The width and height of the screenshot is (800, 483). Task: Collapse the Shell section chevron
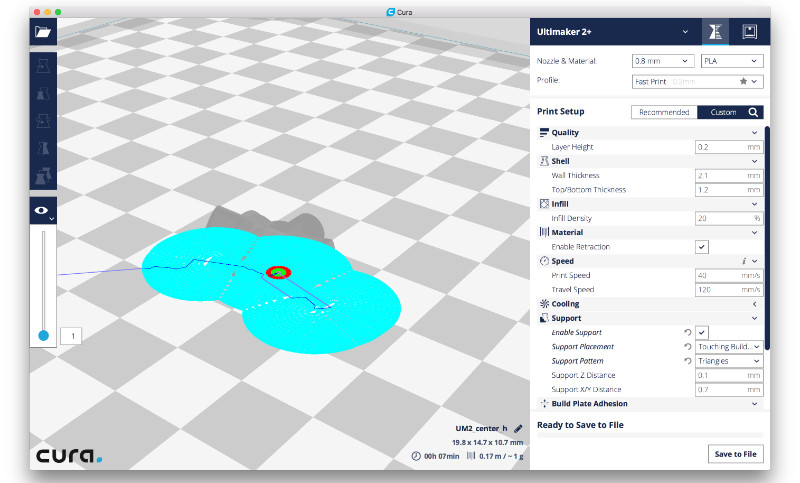click(x=755, y=161)
